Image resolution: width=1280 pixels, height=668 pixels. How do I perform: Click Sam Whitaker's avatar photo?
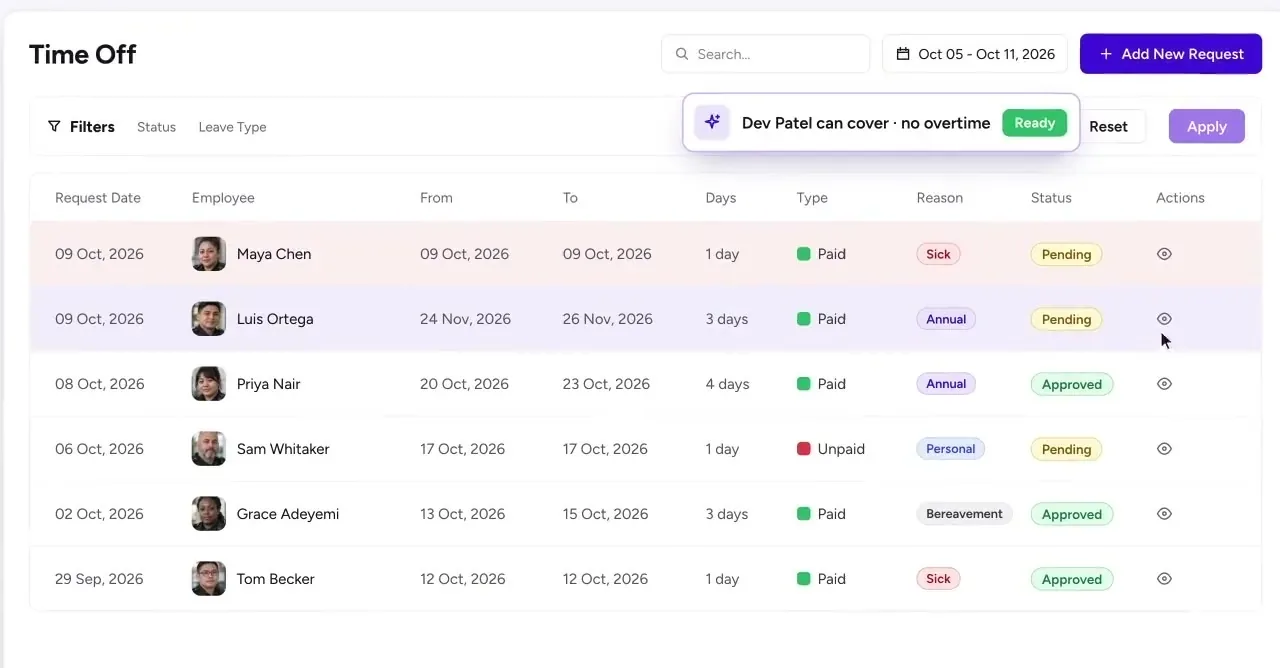click(209, 449)
